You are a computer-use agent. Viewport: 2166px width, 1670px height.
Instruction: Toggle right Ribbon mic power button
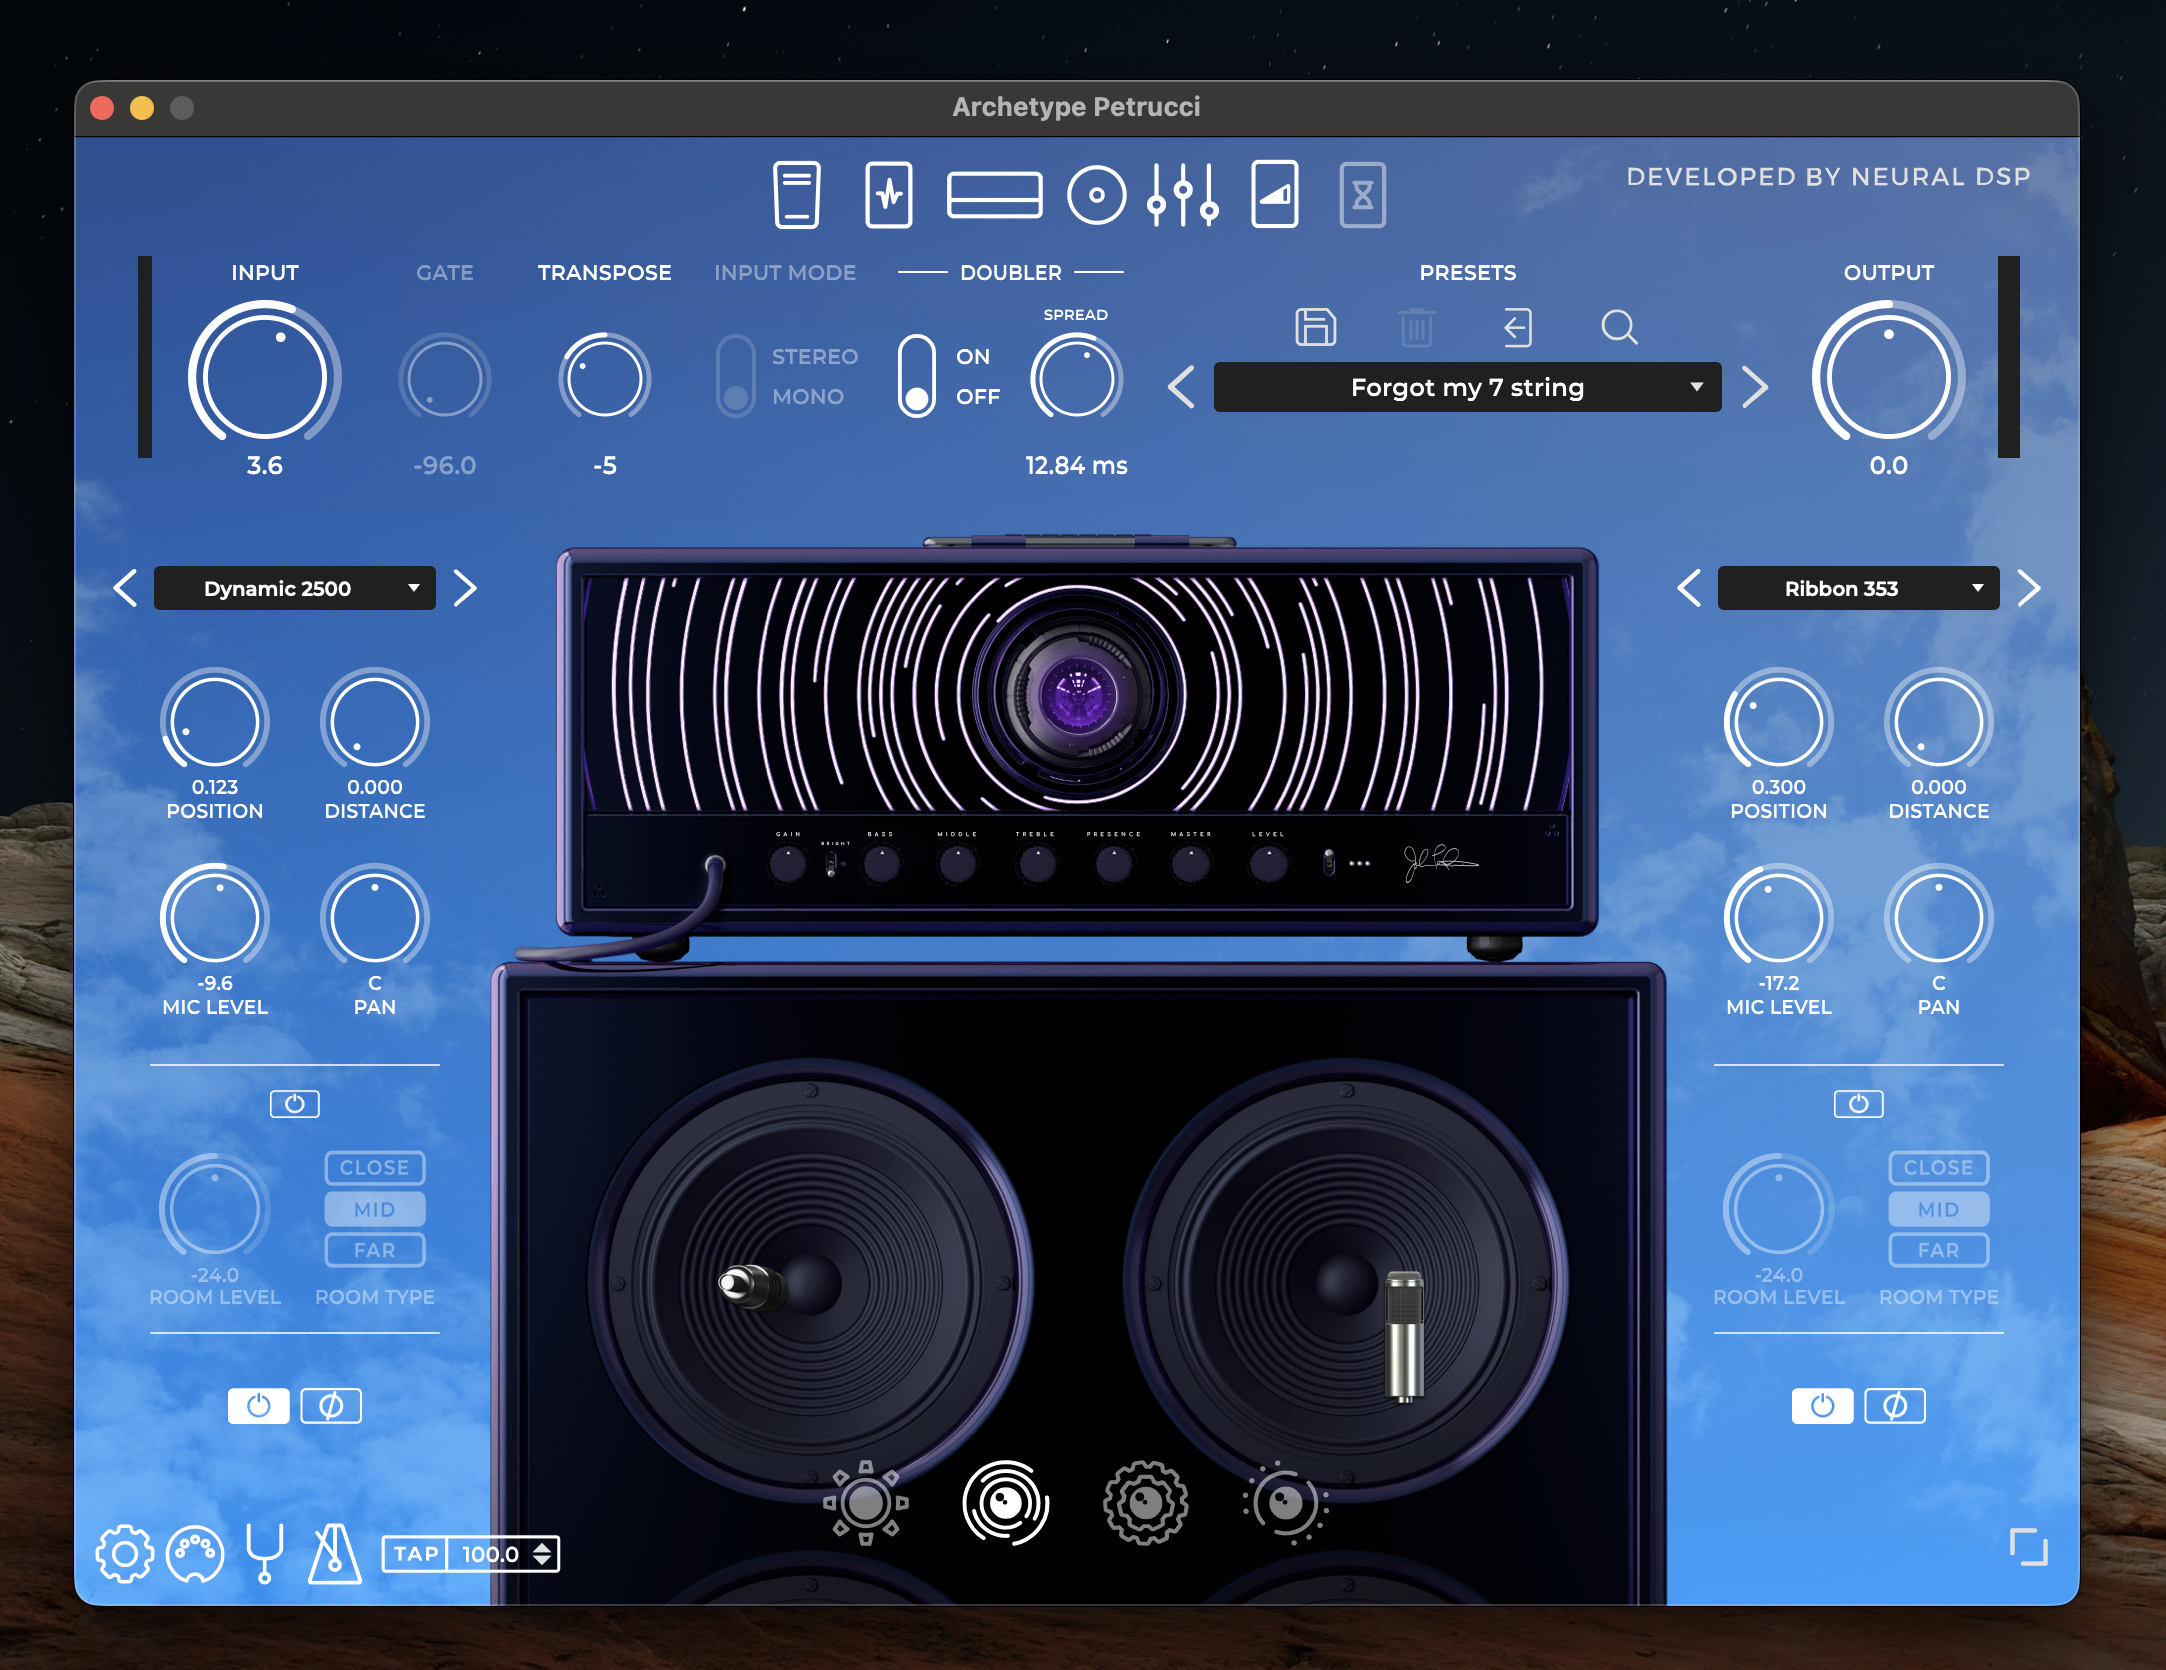[1822, 1406]
